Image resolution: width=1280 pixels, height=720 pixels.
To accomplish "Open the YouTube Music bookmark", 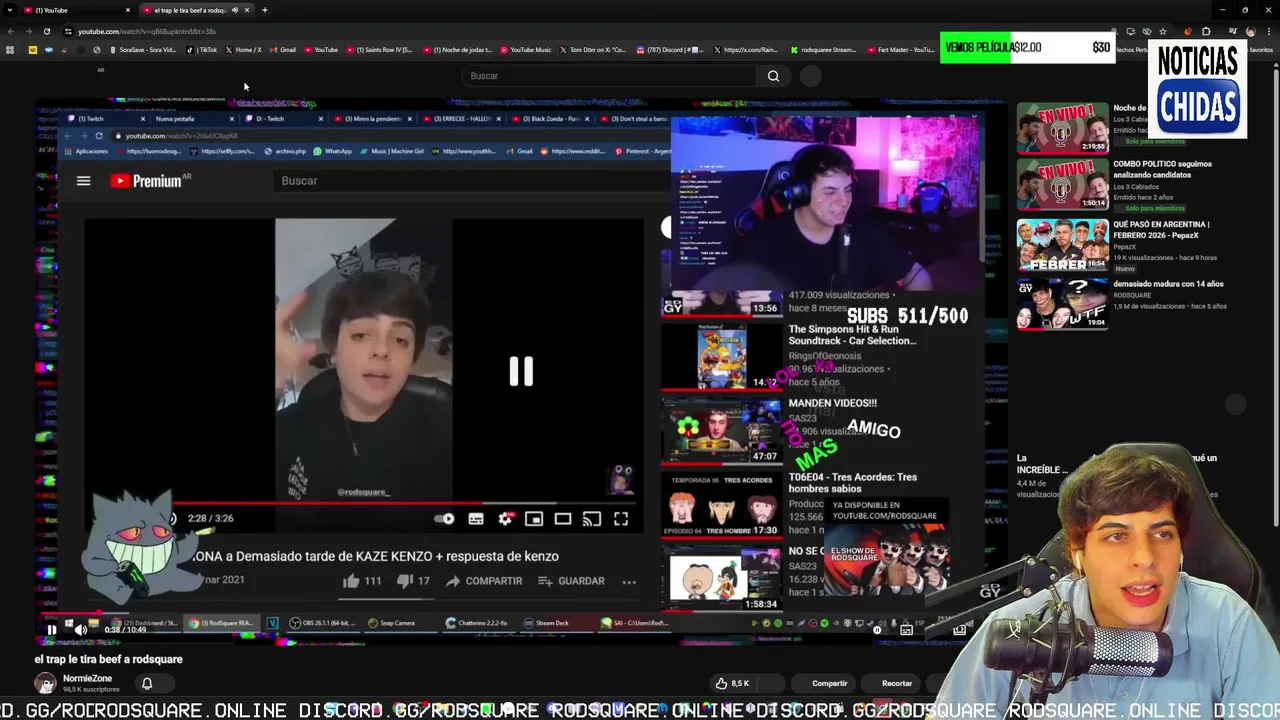I will pos(526,49).
